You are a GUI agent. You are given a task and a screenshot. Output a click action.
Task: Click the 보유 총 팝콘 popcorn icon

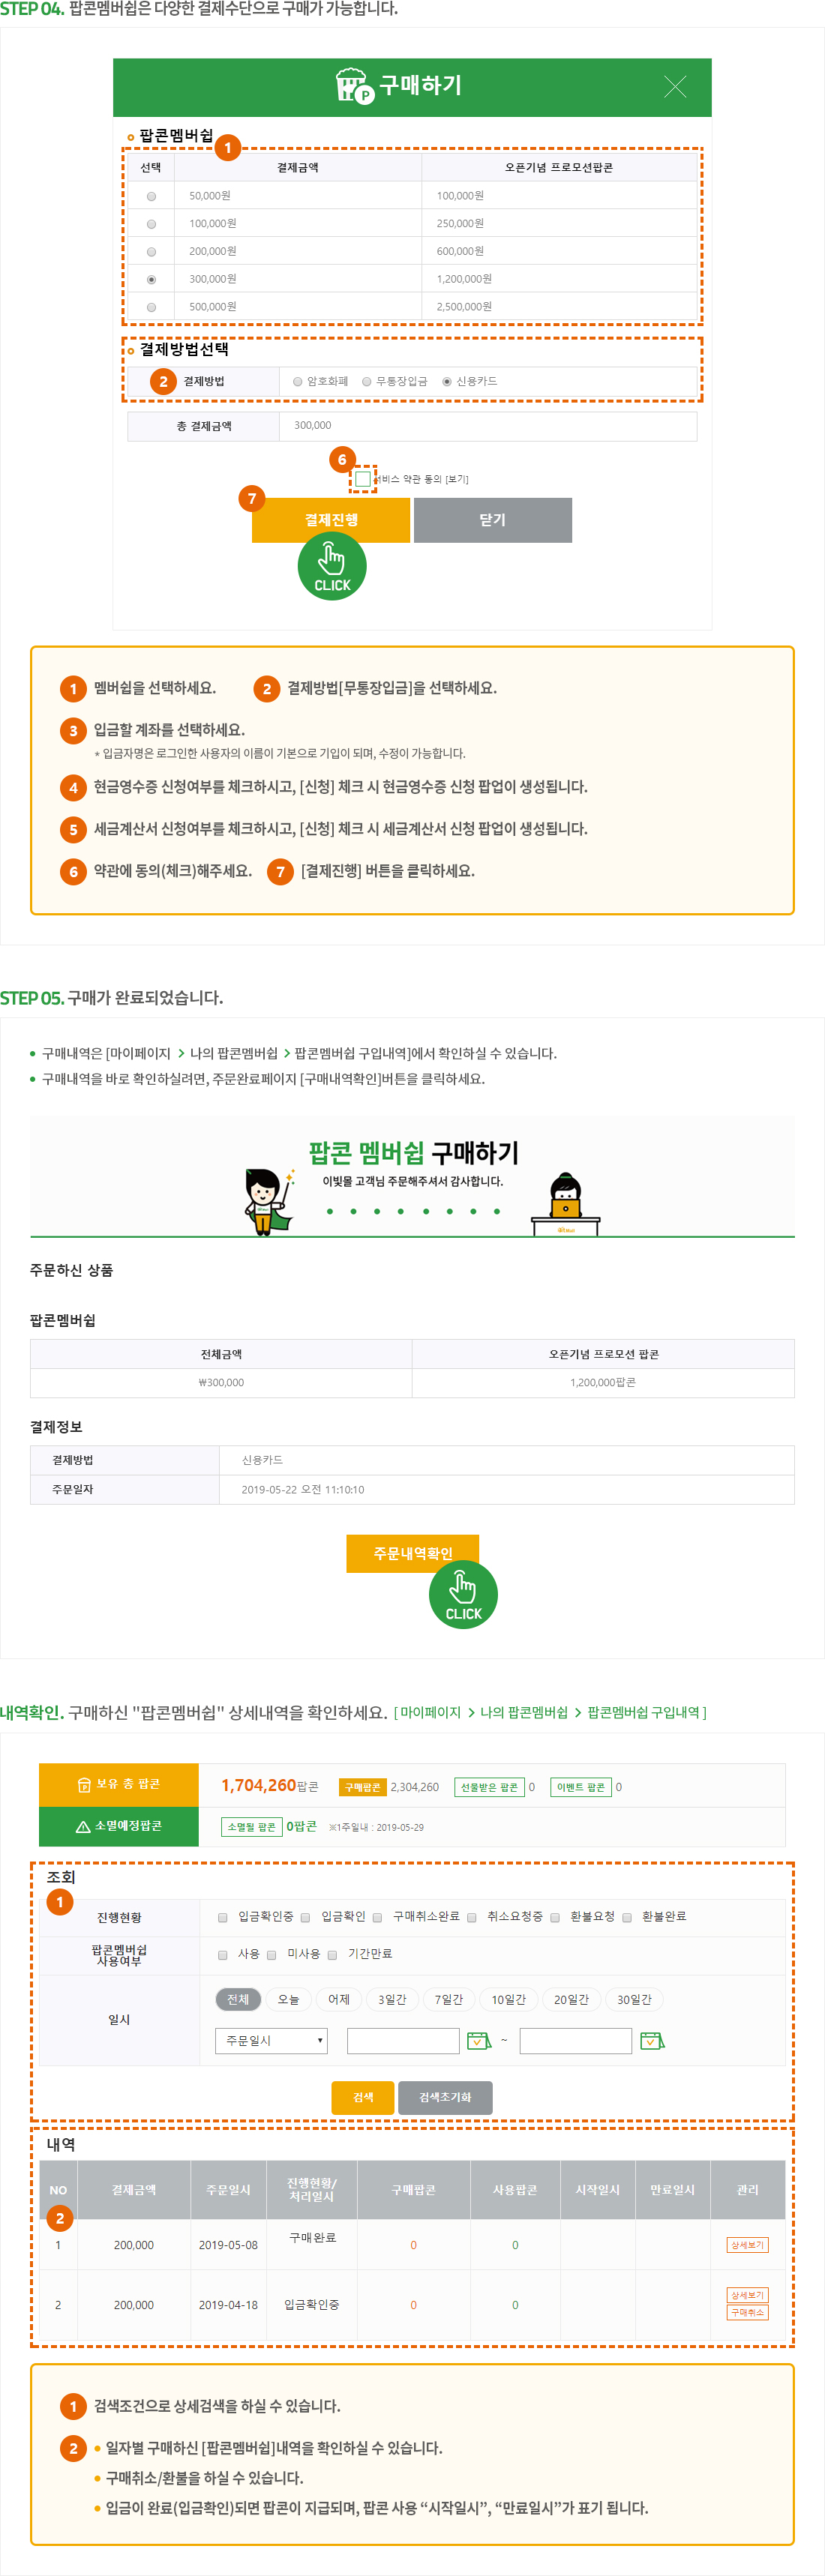click(x=84, y=1785)
